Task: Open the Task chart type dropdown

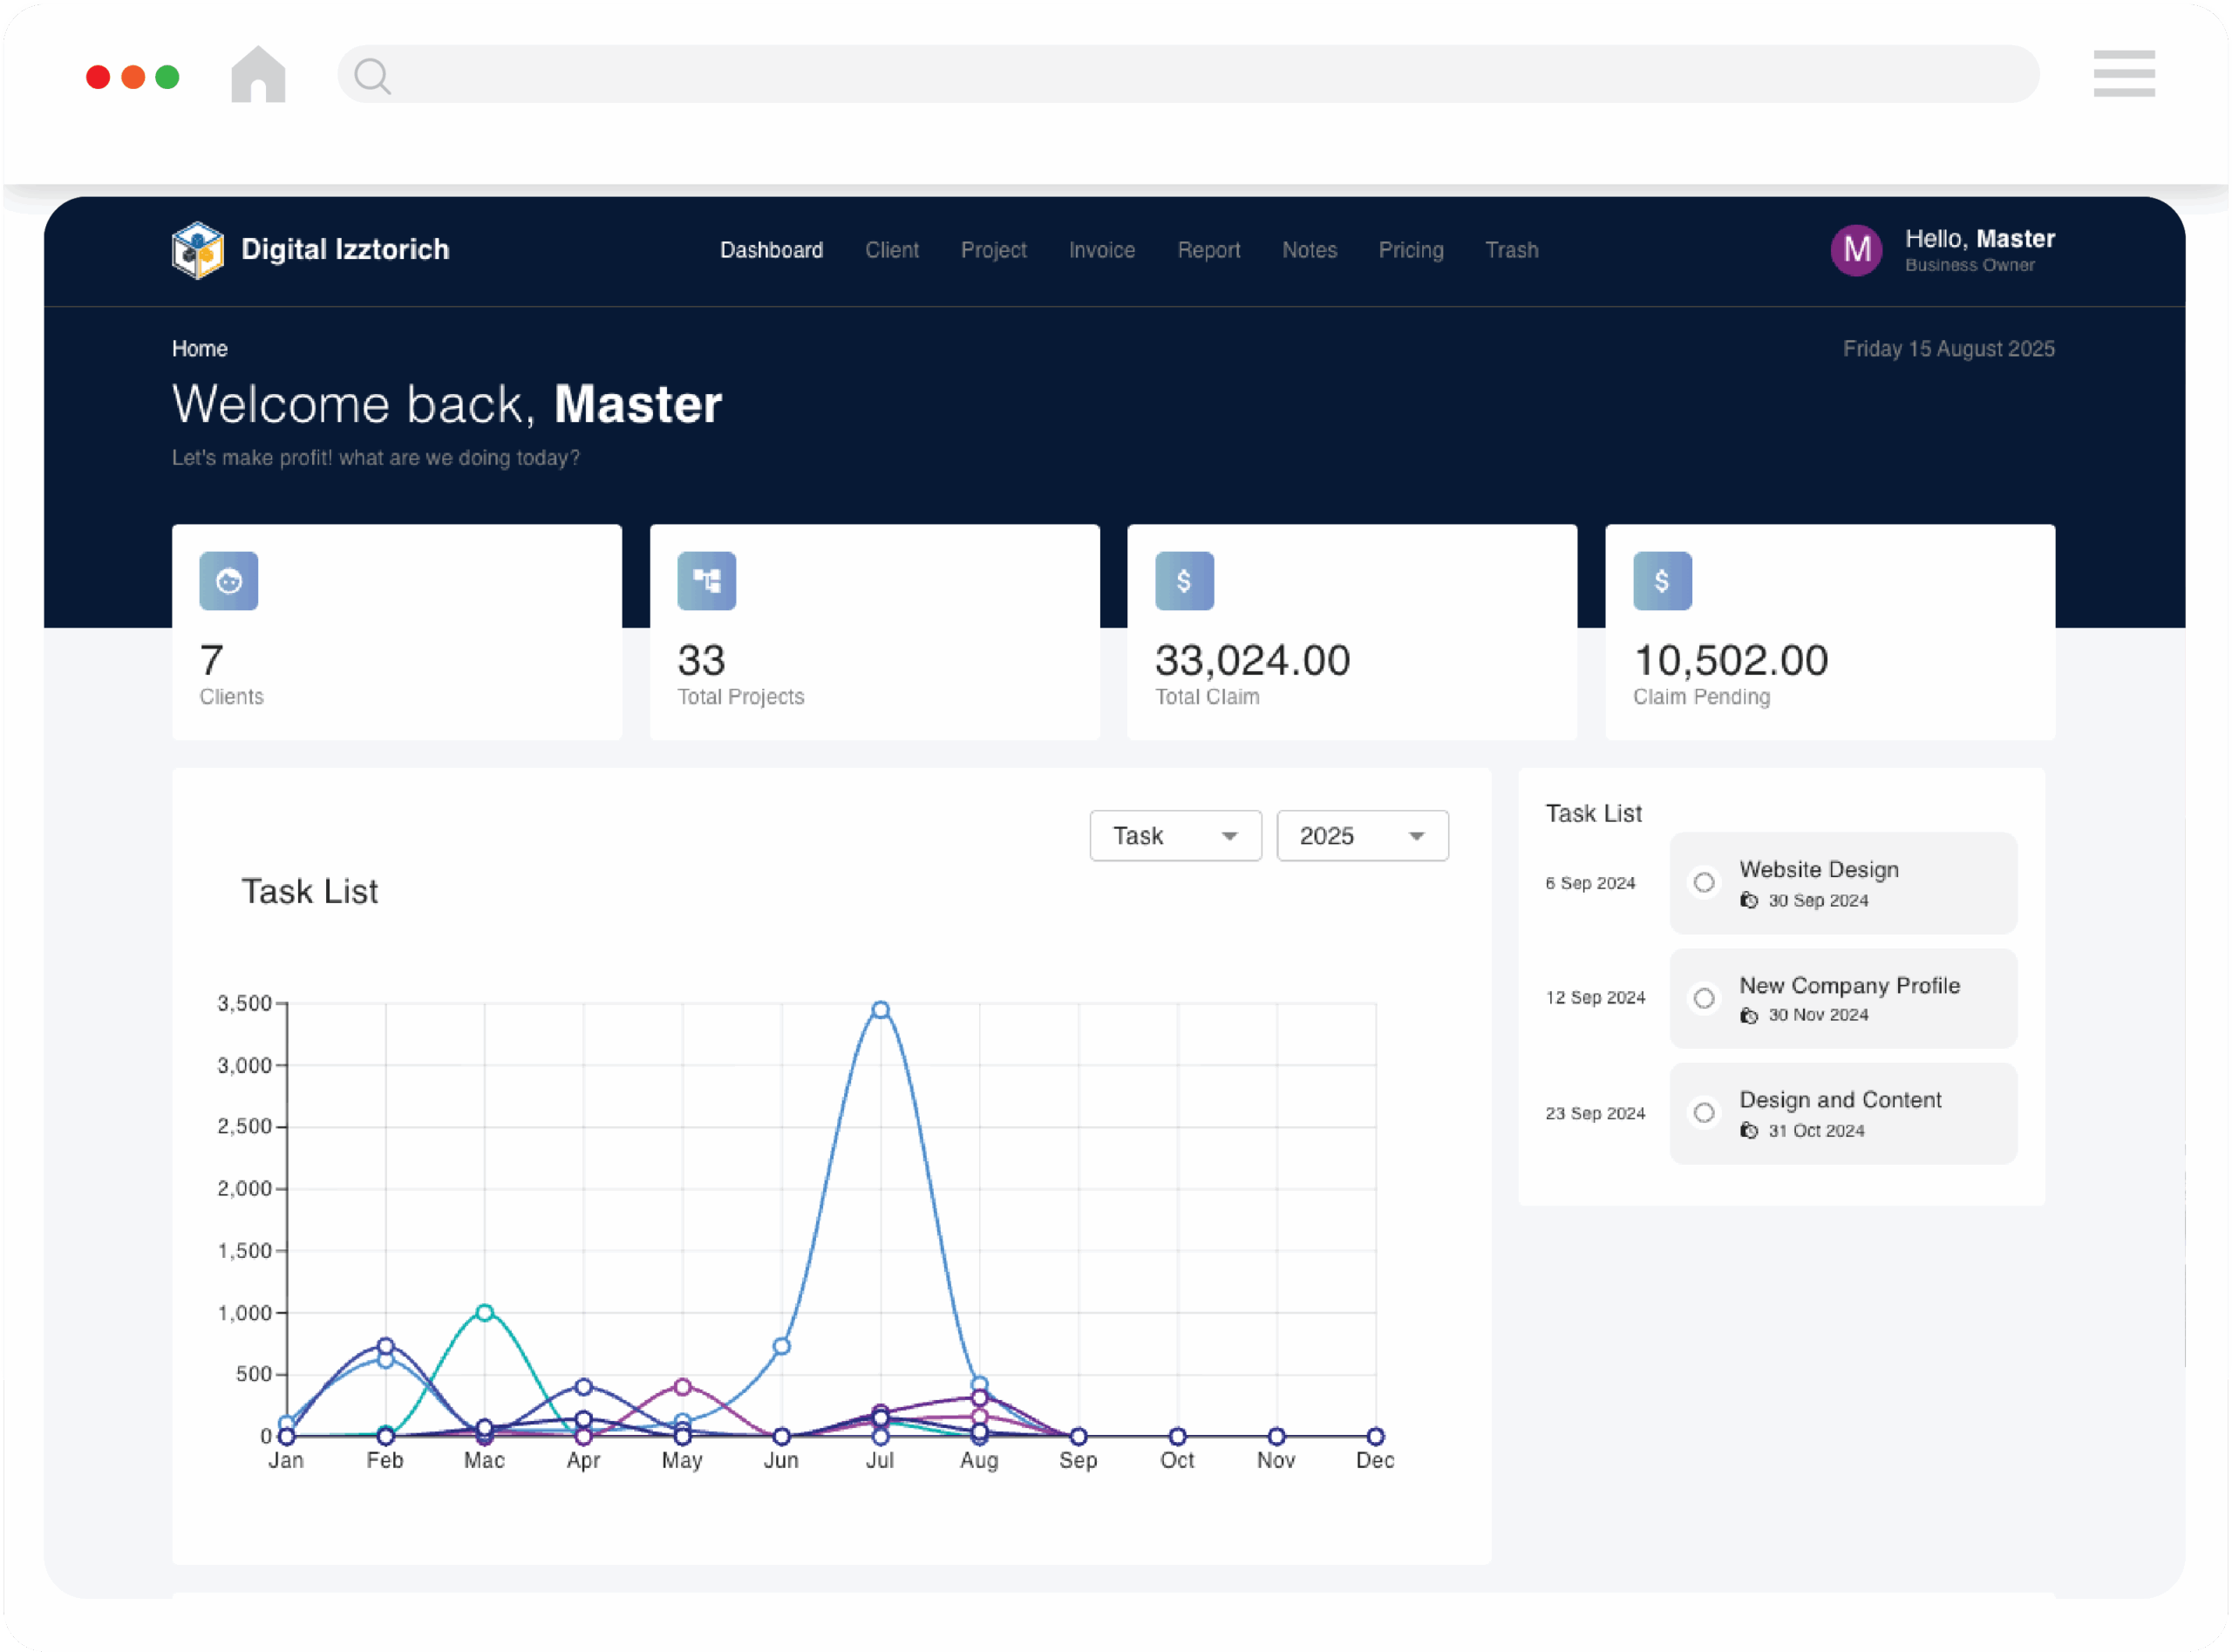Action: click(1174, 836)
